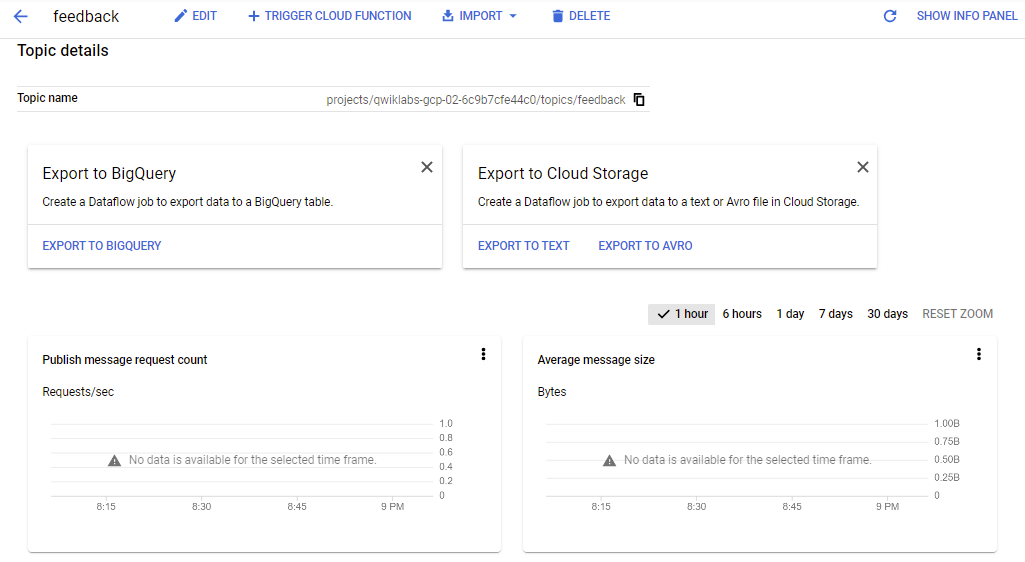This screenshot has width=1025, height=562.
Task: Close the Export to Cloud Storage card
Action: pos(863,167)
